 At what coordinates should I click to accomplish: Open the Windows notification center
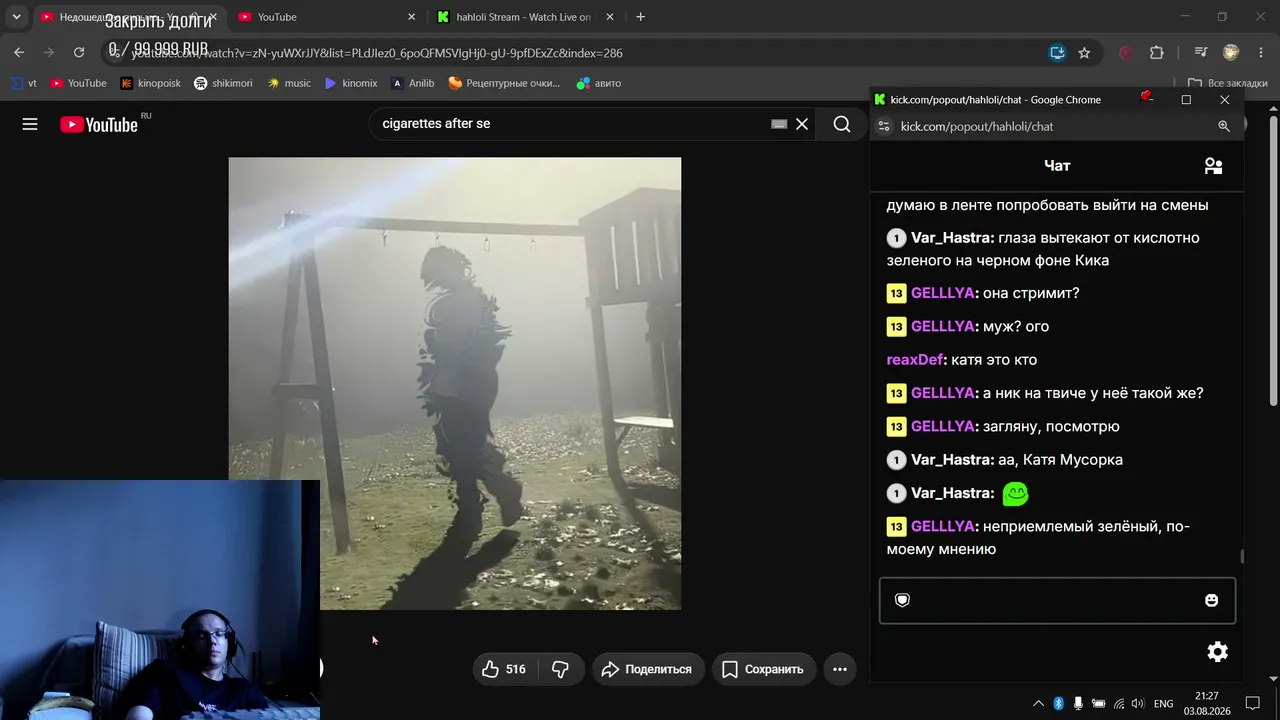pos(1252,703)
